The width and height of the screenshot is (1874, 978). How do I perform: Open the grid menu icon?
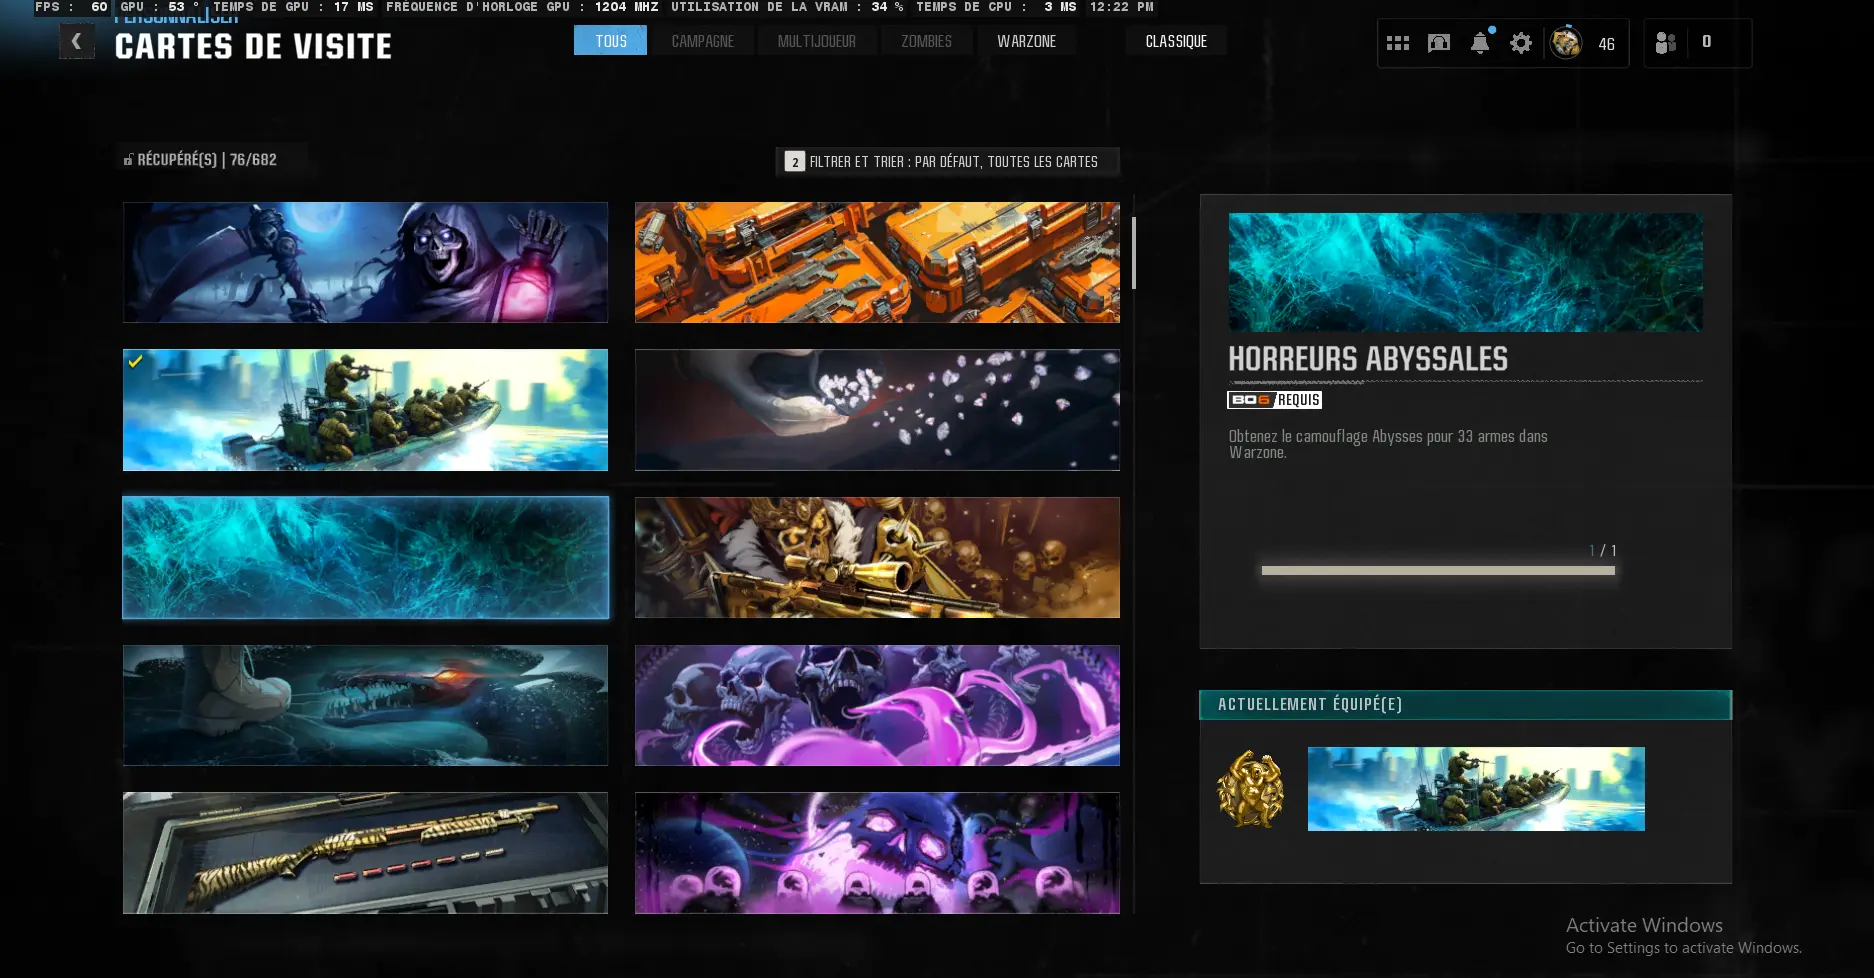click(x=1397, y=43)
